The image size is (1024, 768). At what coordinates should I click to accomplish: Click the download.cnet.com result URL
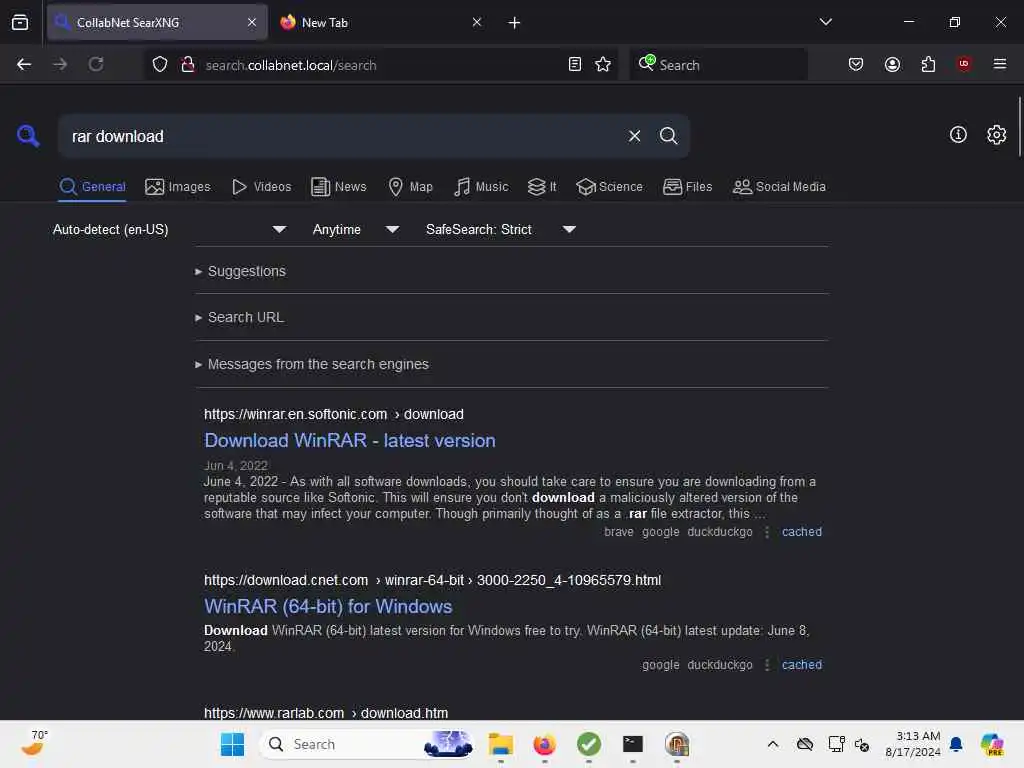click(432, 580)
